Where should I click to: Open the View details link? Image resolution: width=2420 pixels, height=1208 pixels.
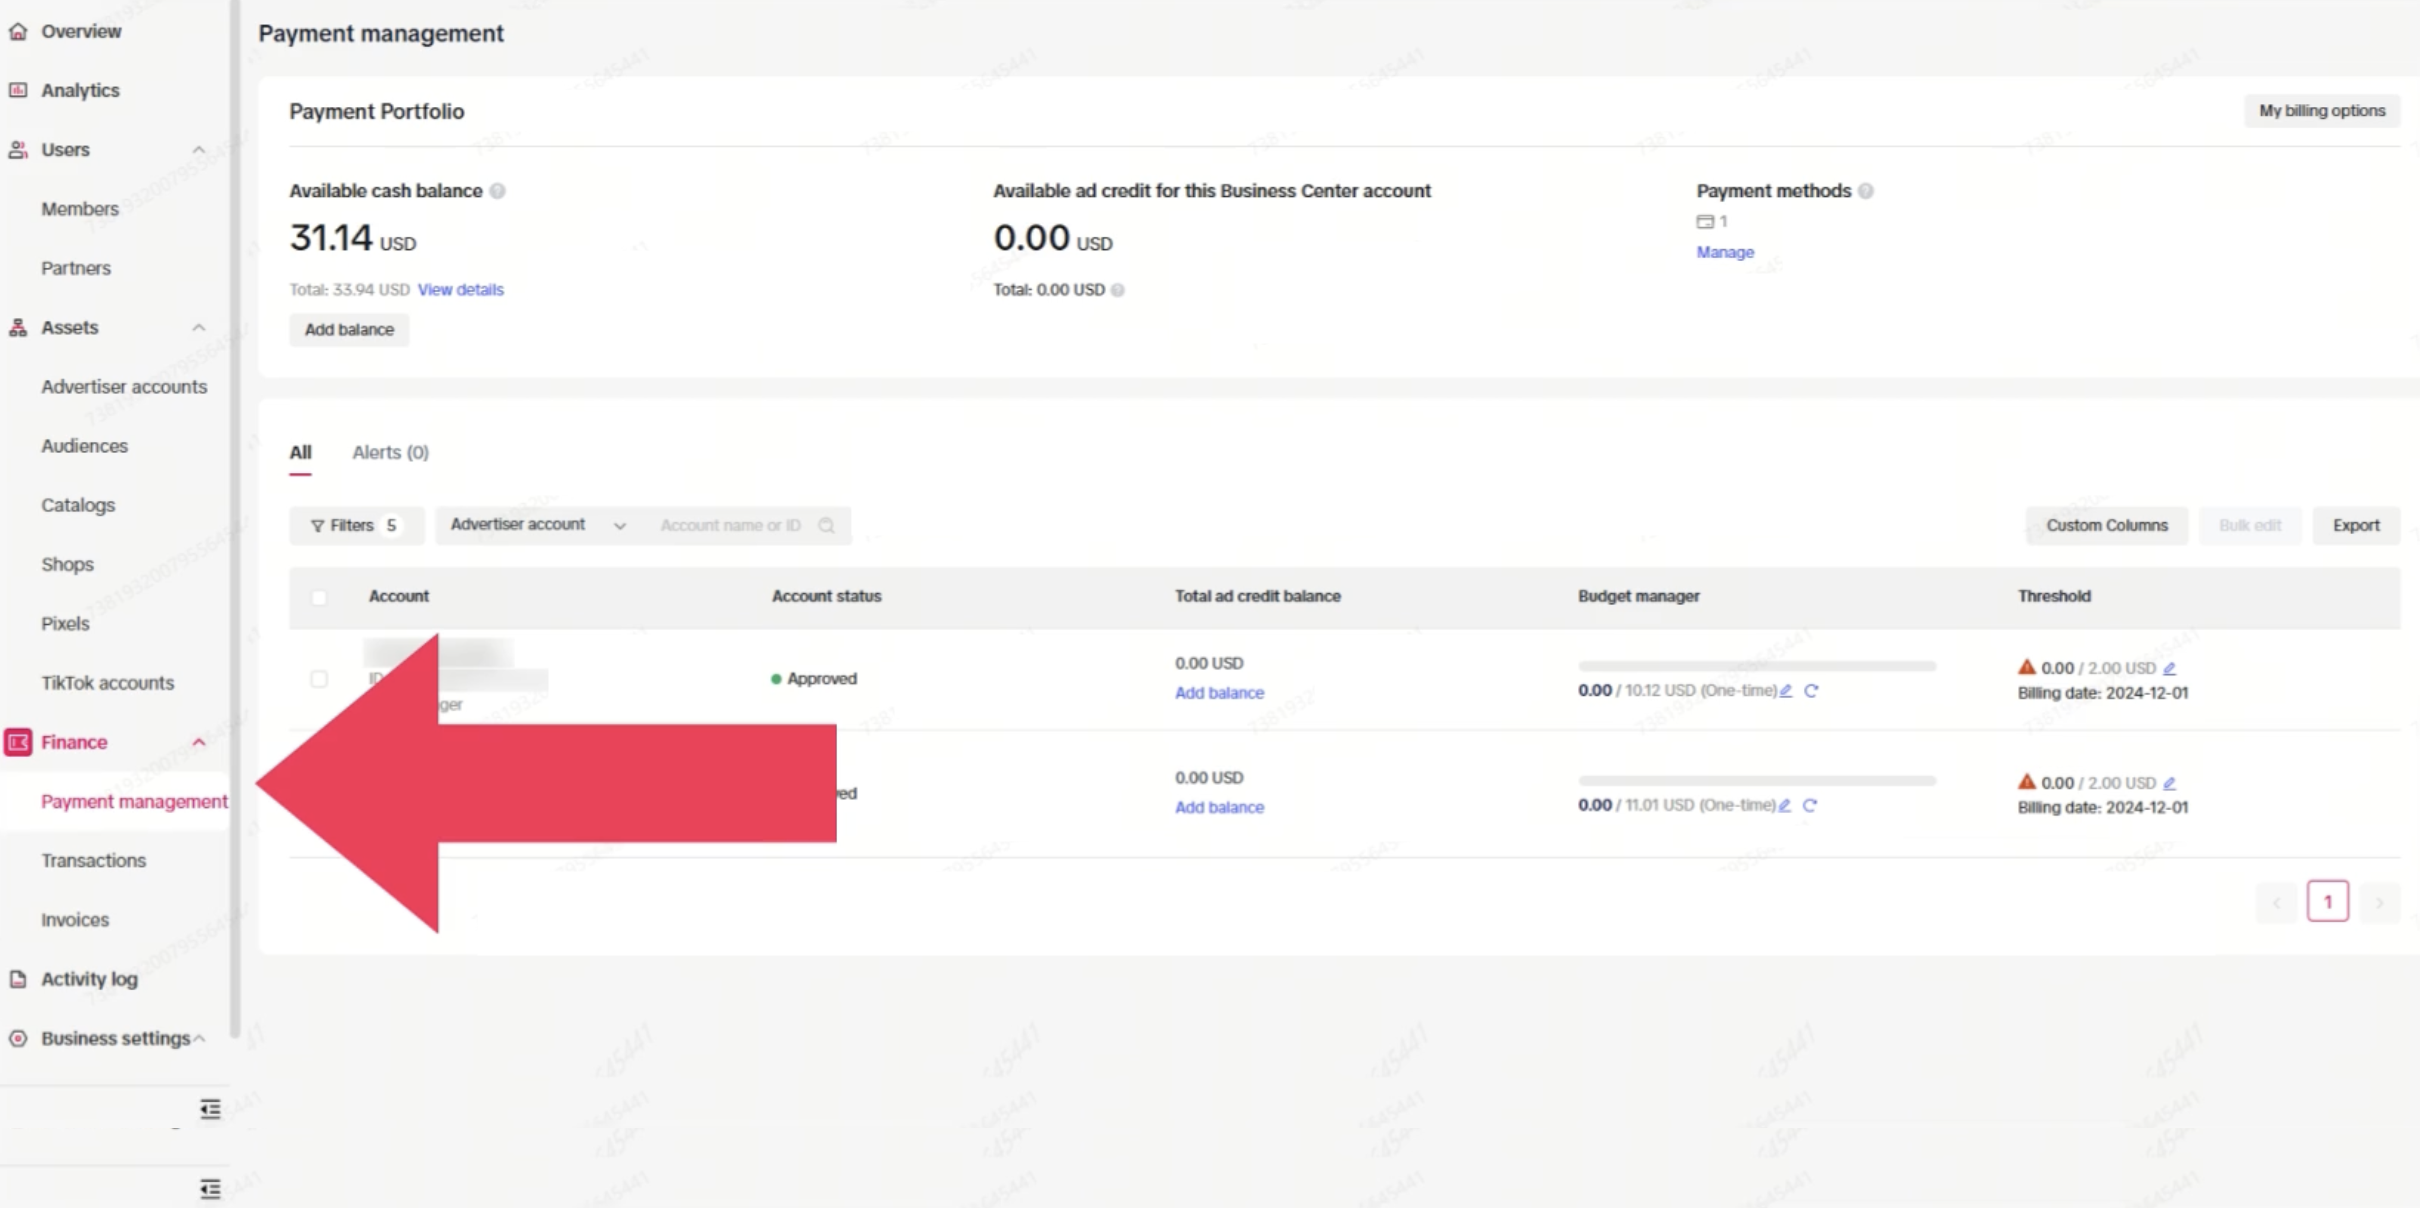[461, 290]
